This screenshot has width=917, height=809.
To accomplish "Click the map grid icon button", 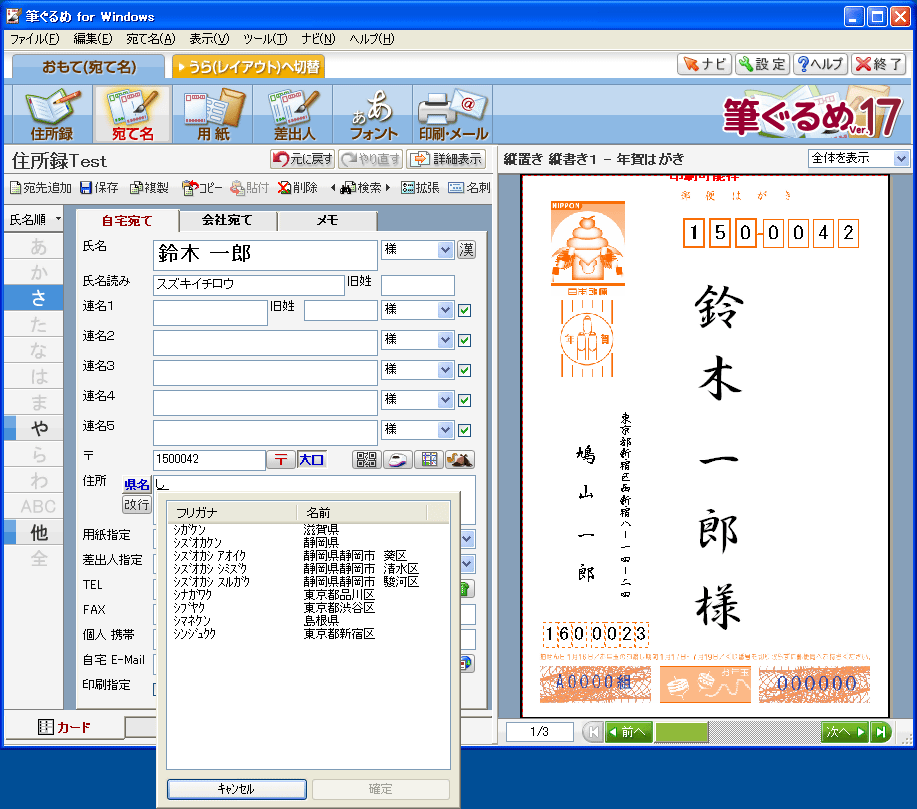I will point(429,460).
